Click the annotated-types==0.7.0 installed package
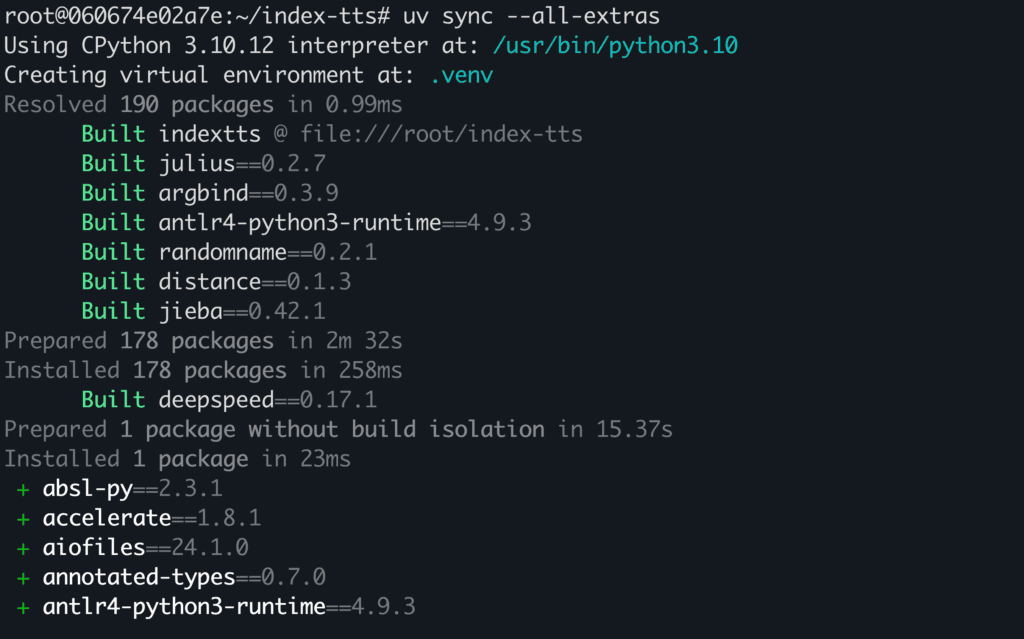This screenshot has height=639, width=1024. [183, 577]
